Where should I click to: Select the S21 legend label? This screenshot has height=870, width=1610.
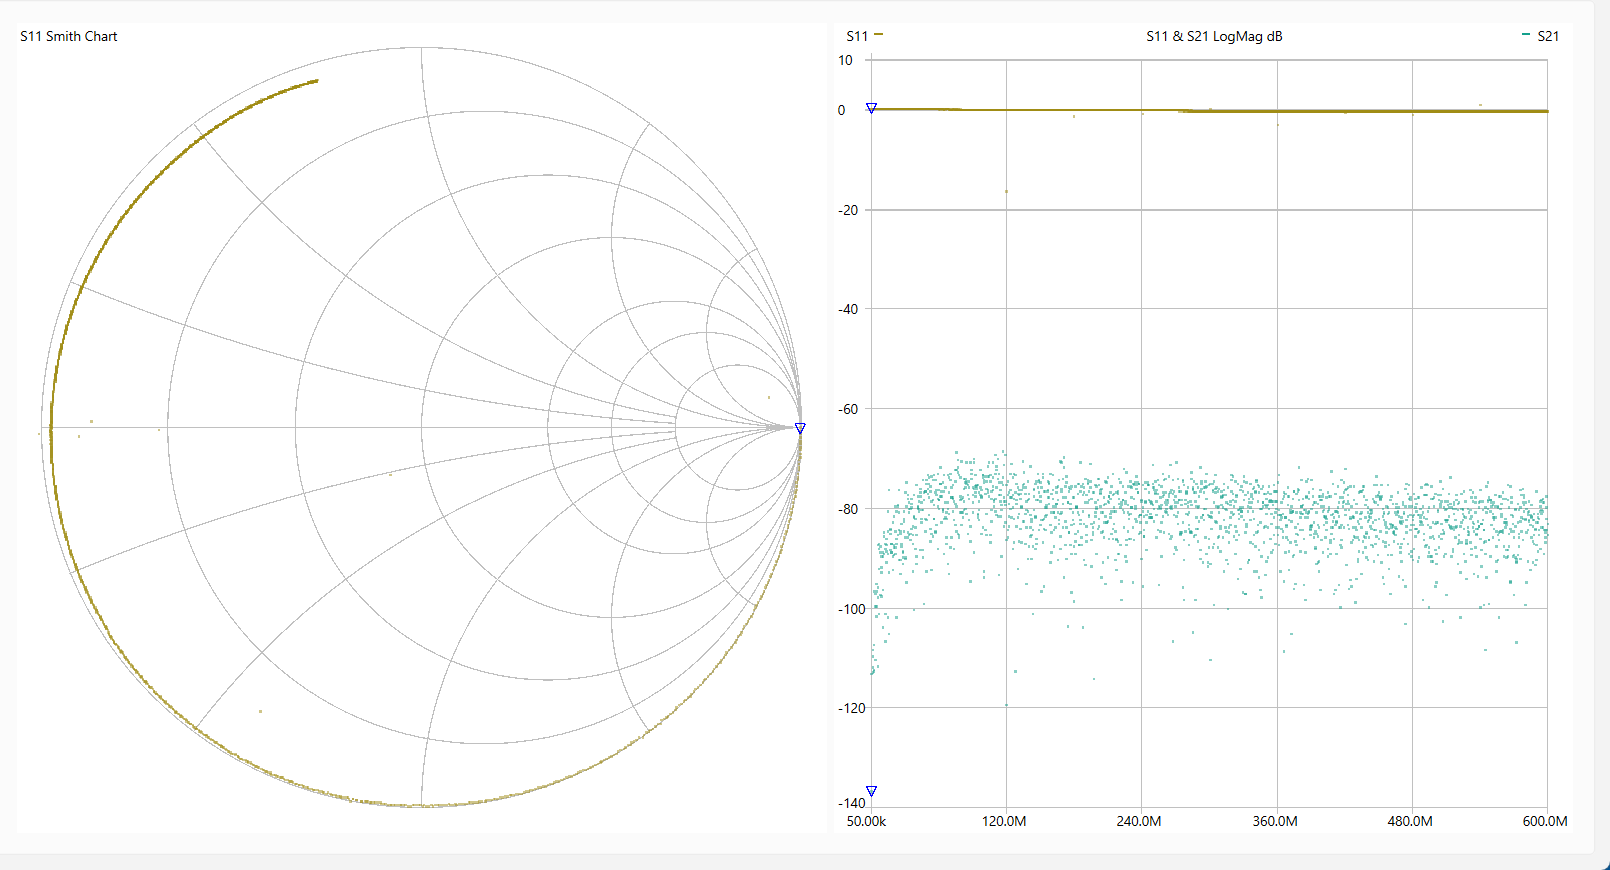[1547, 36]
